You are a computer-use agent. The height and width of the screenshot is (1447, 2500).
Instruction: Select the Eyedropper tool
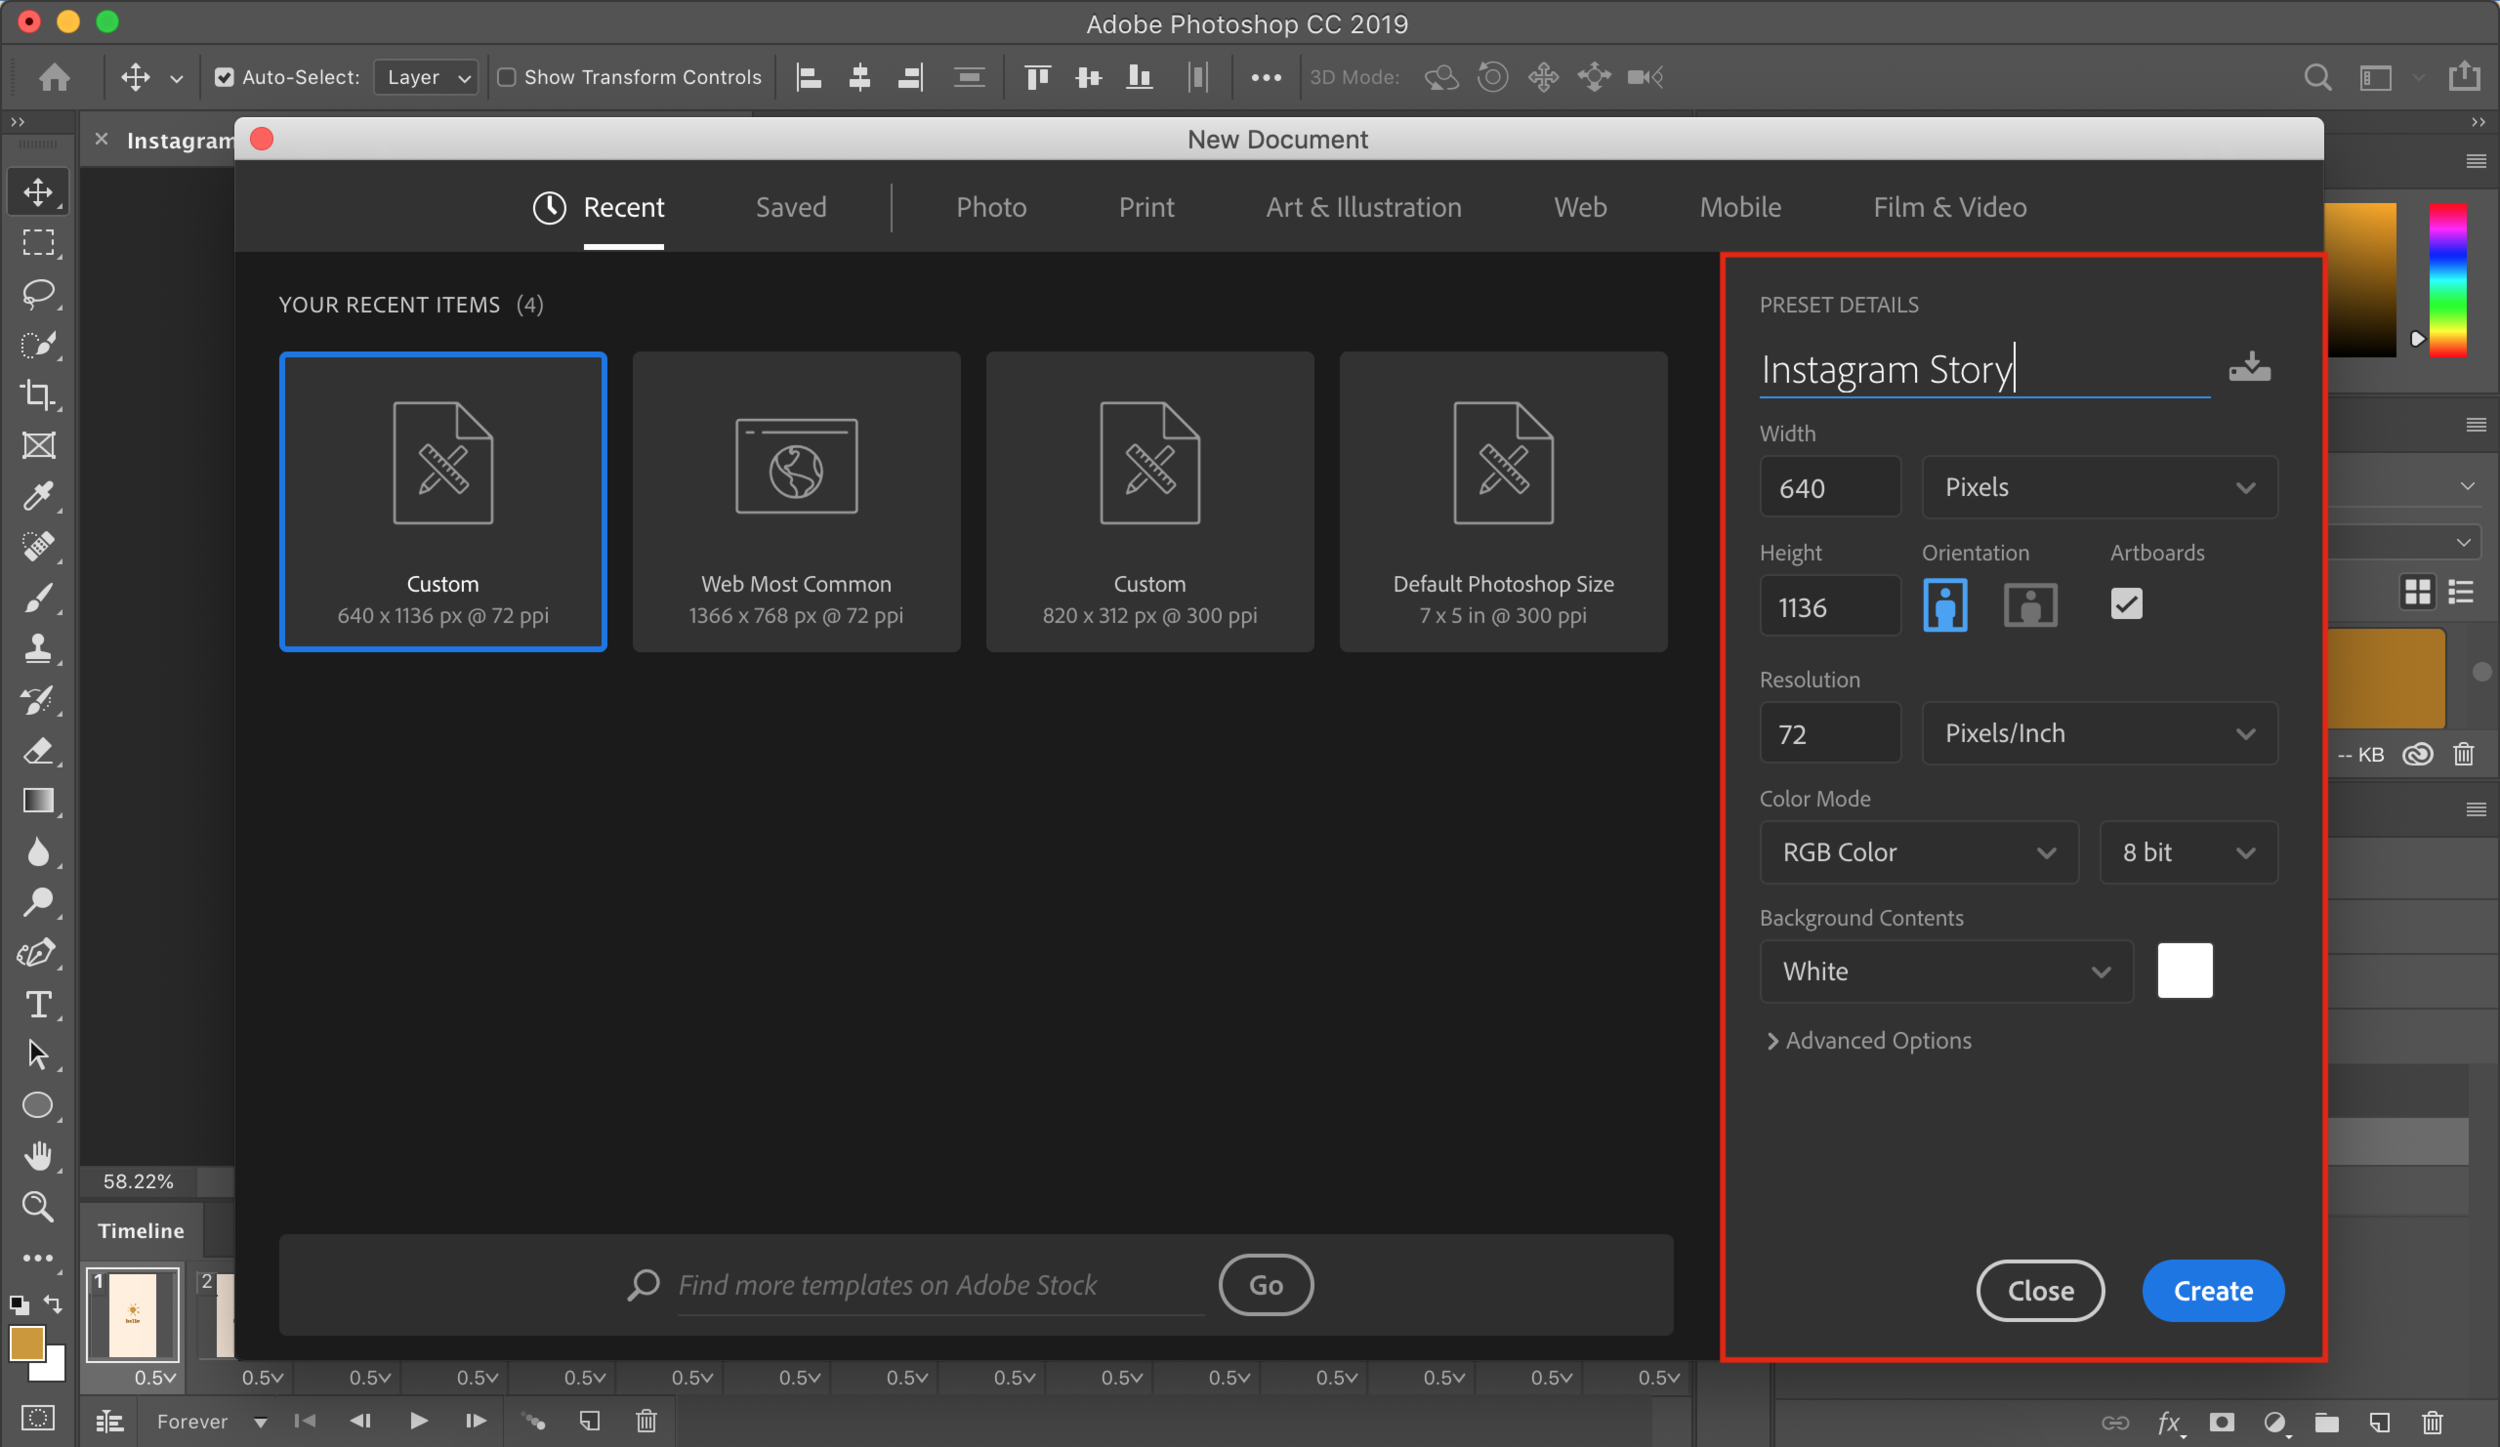38,497
